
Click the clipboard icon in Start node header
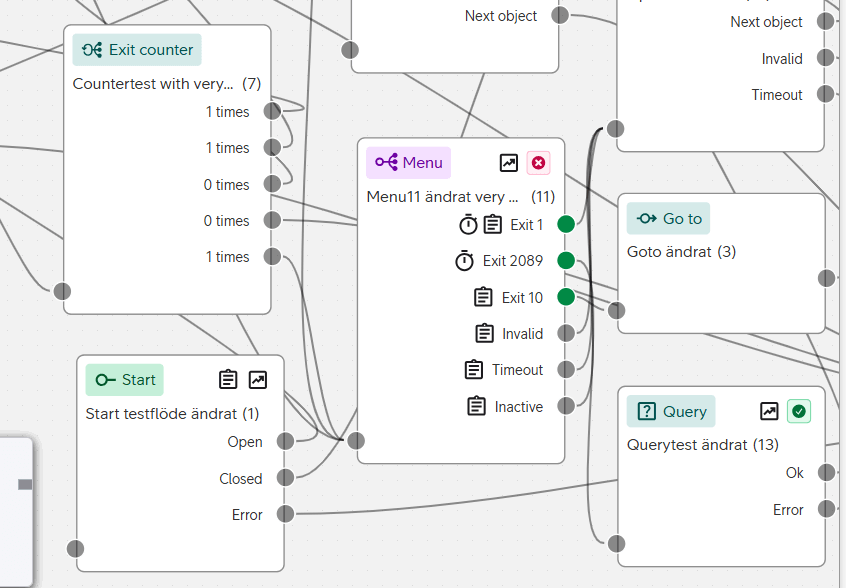pyautogui.click(x=228, y=380)
